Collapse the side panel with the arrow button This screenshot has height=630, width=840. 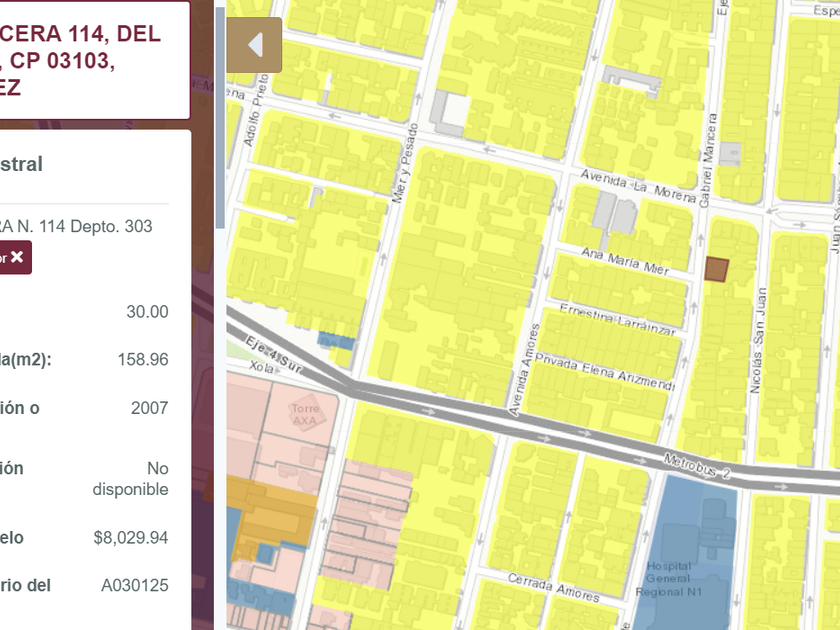click(x=254, y=45)
